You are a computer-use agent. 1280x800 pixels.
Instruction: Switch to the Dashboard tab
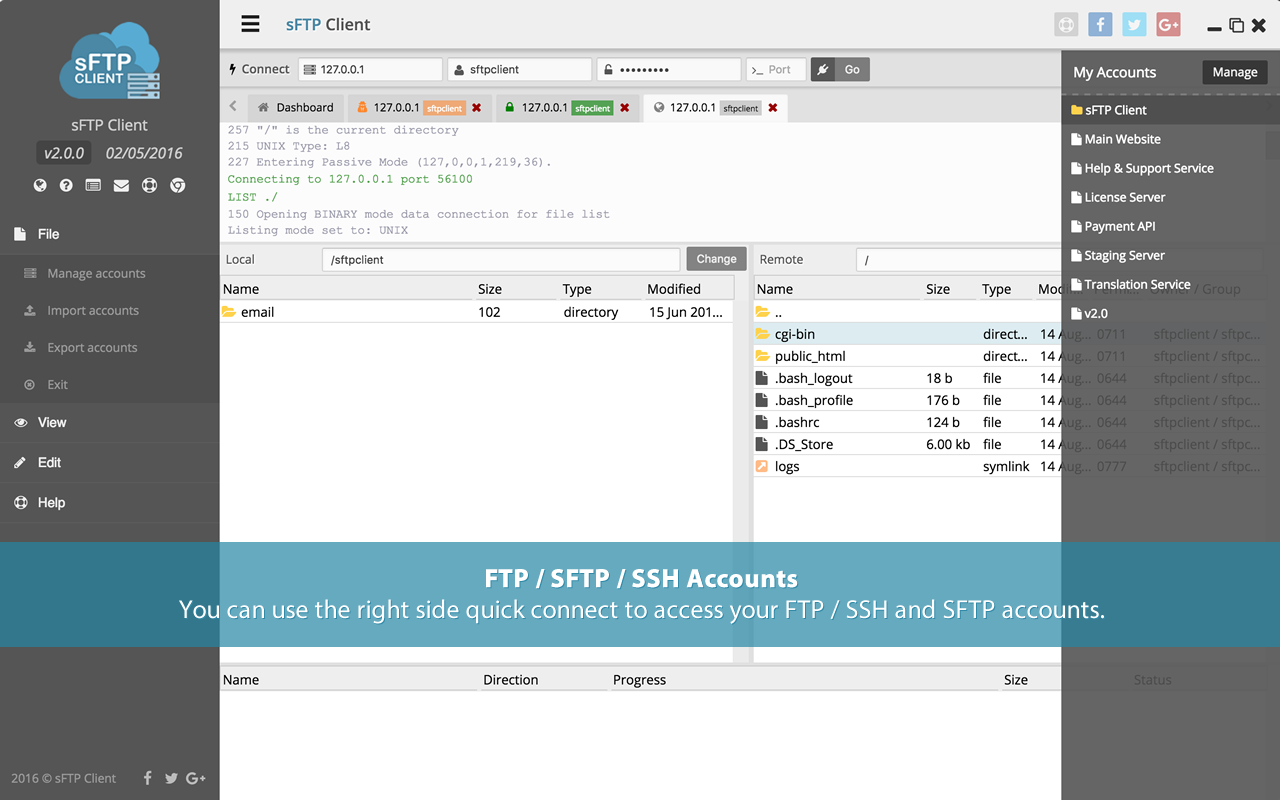point(295,107)
